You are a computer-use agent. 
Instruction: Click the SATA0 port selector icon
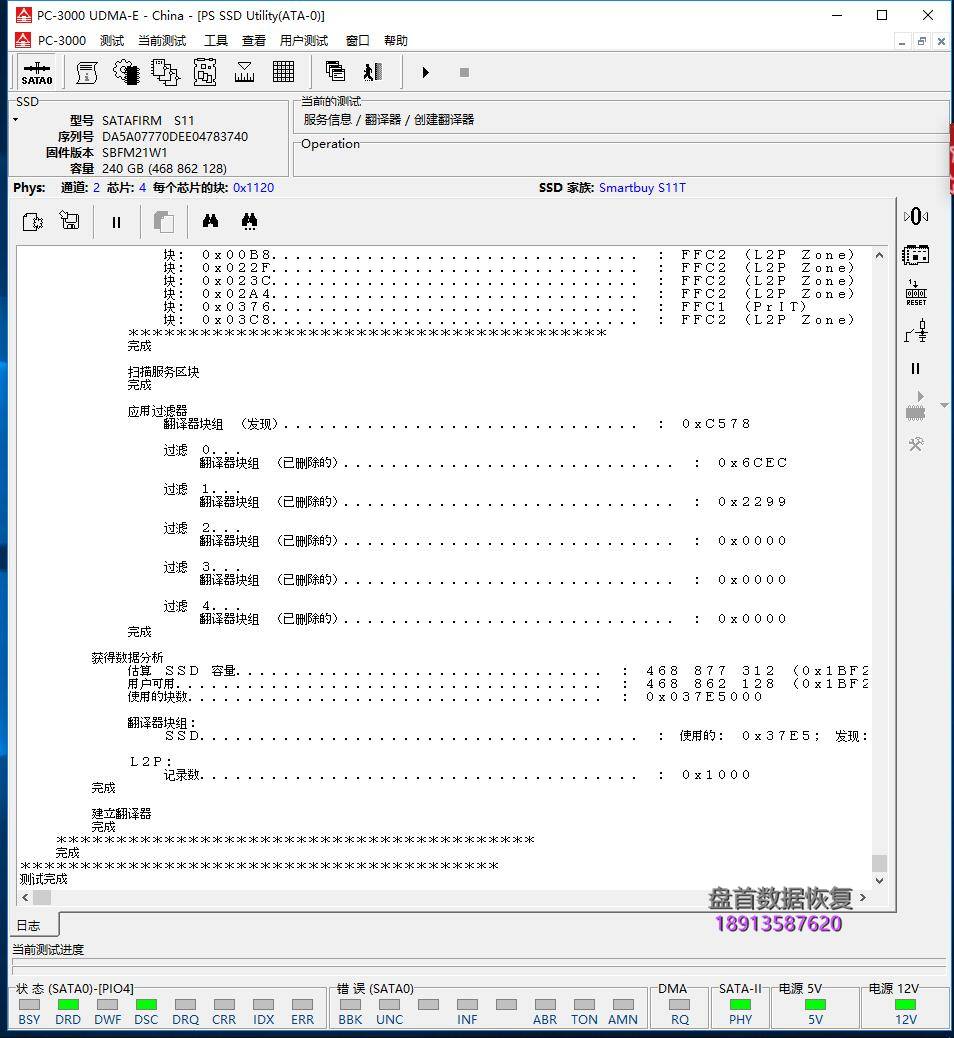click(x=37, y=72)
